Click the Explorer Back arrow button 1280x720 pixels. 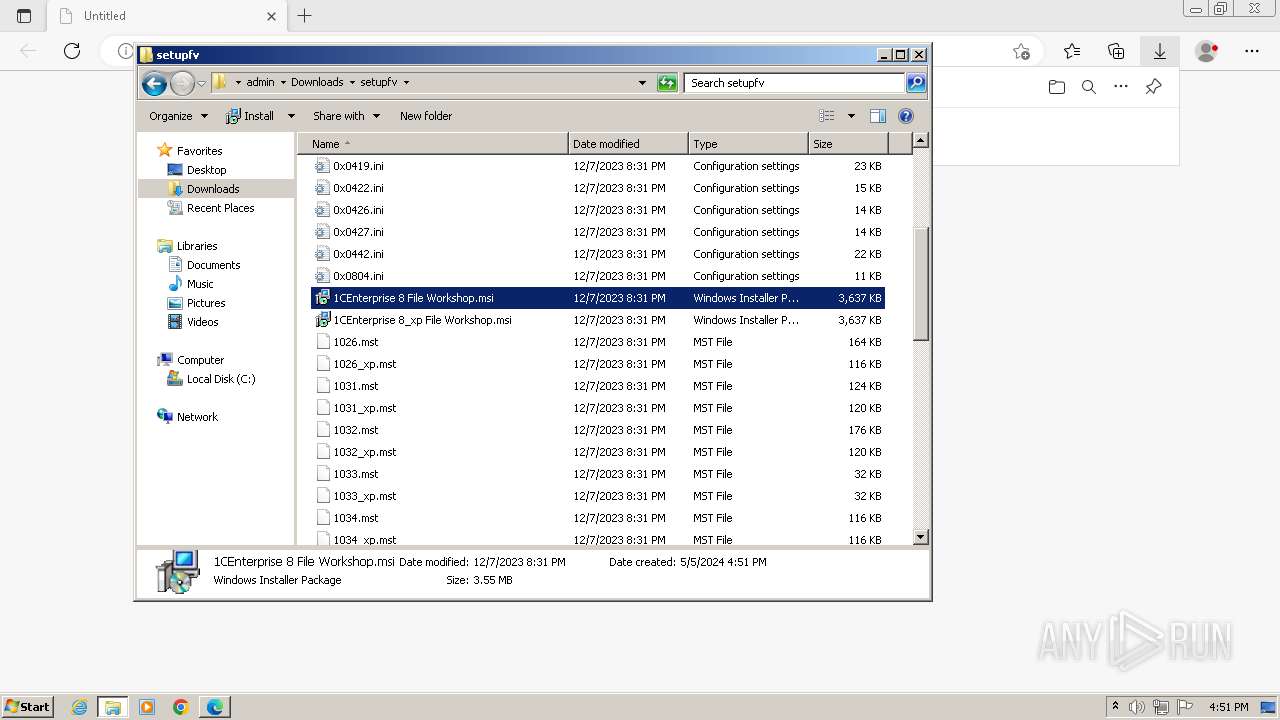(154, 84)
